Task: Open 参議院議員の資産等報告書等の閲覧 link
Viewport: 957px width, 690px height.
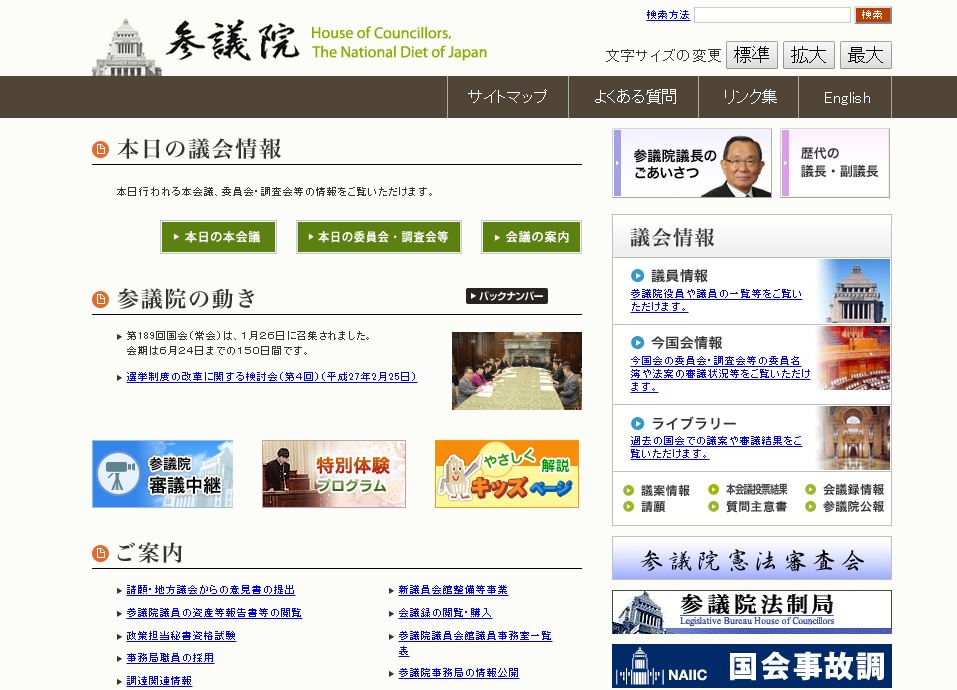Action: pos(214,613)
